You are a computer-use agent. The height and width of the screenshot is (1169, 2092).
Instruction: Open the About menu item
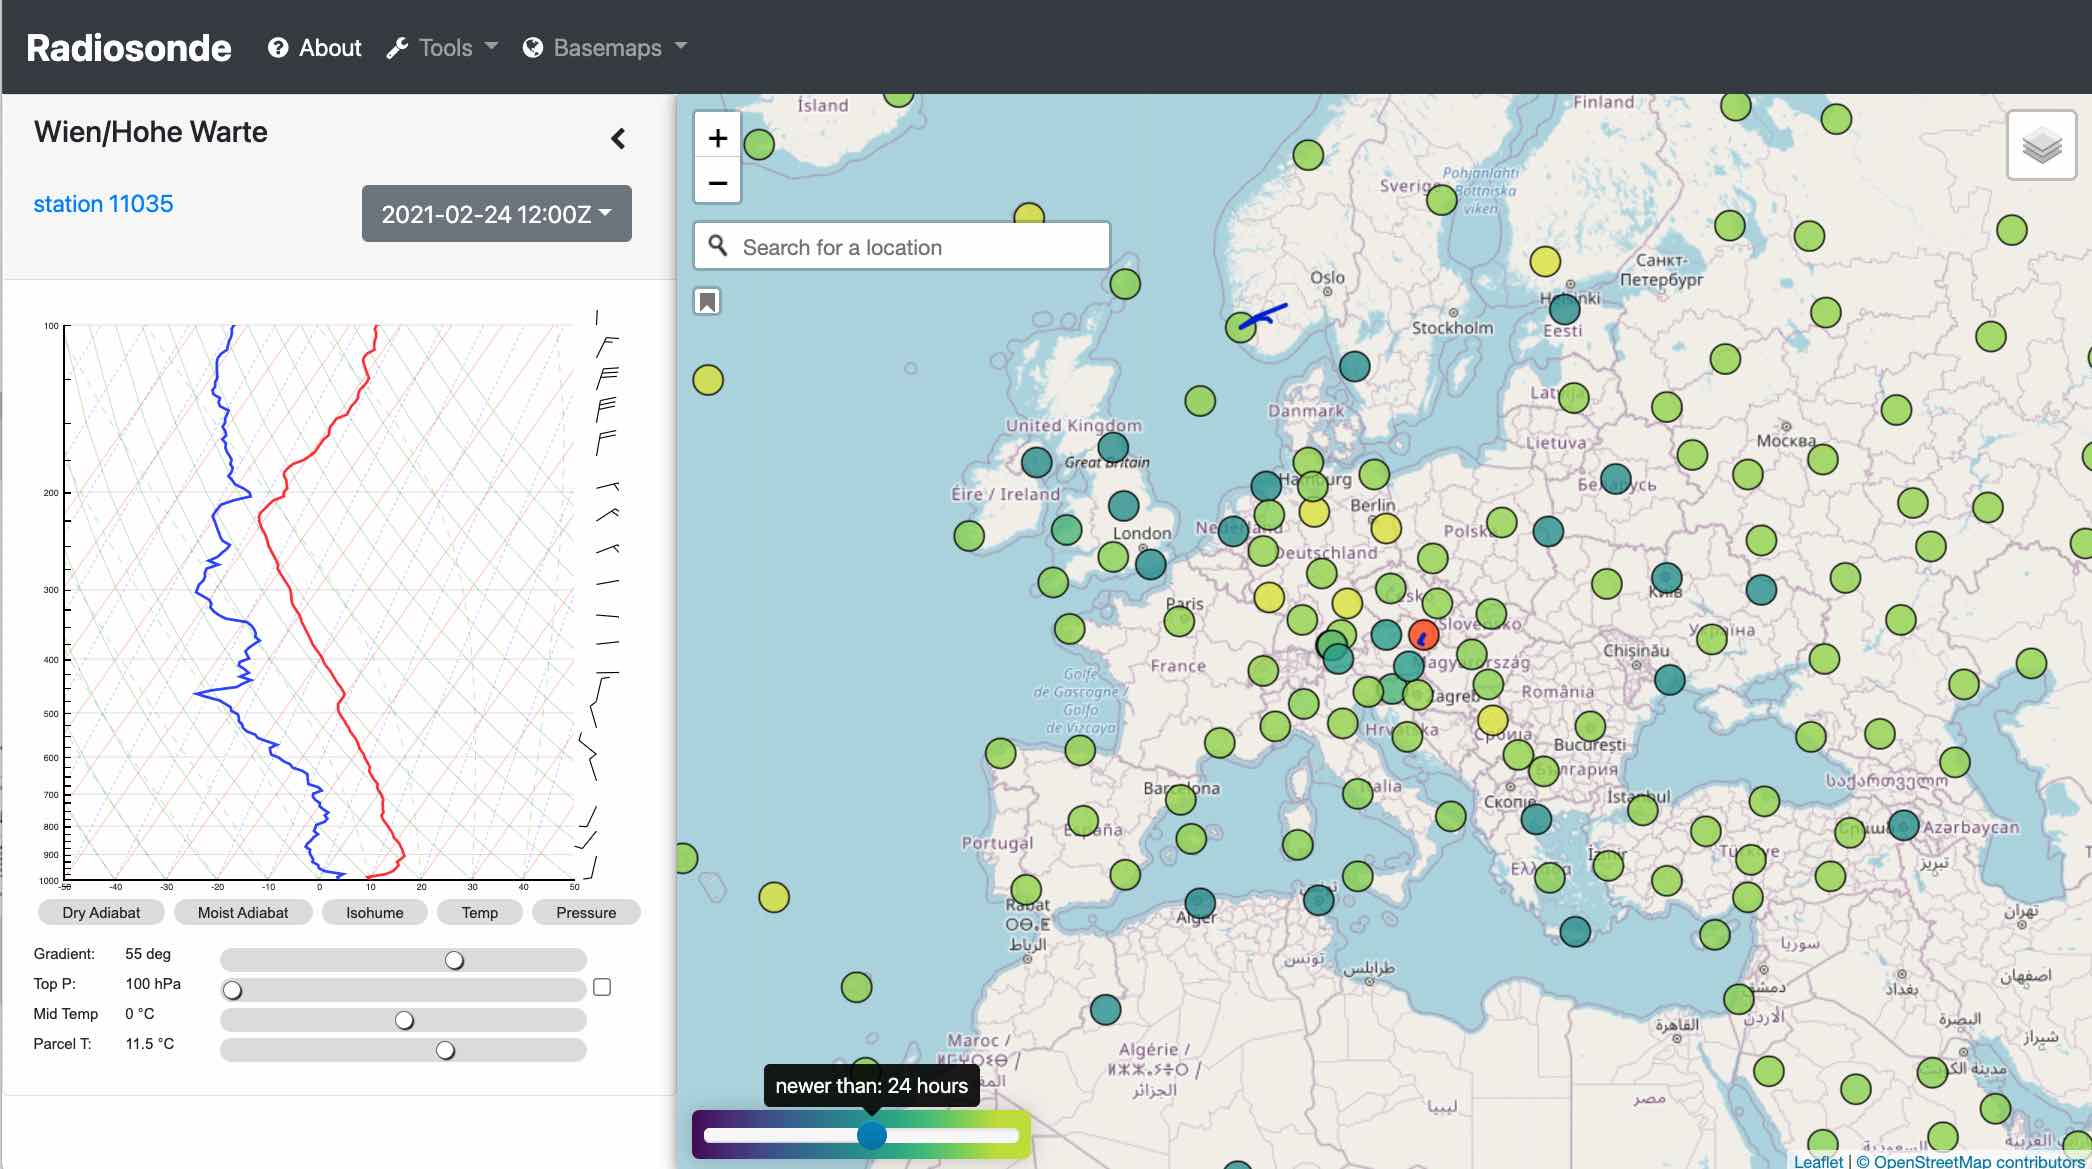click(x=330, y=48)
